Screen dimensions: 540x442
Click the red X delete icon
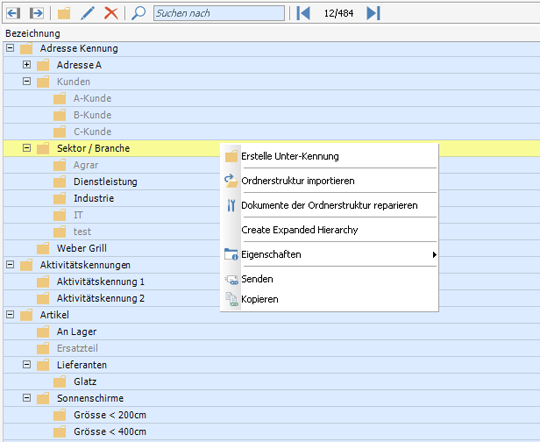tap(111, 13)
